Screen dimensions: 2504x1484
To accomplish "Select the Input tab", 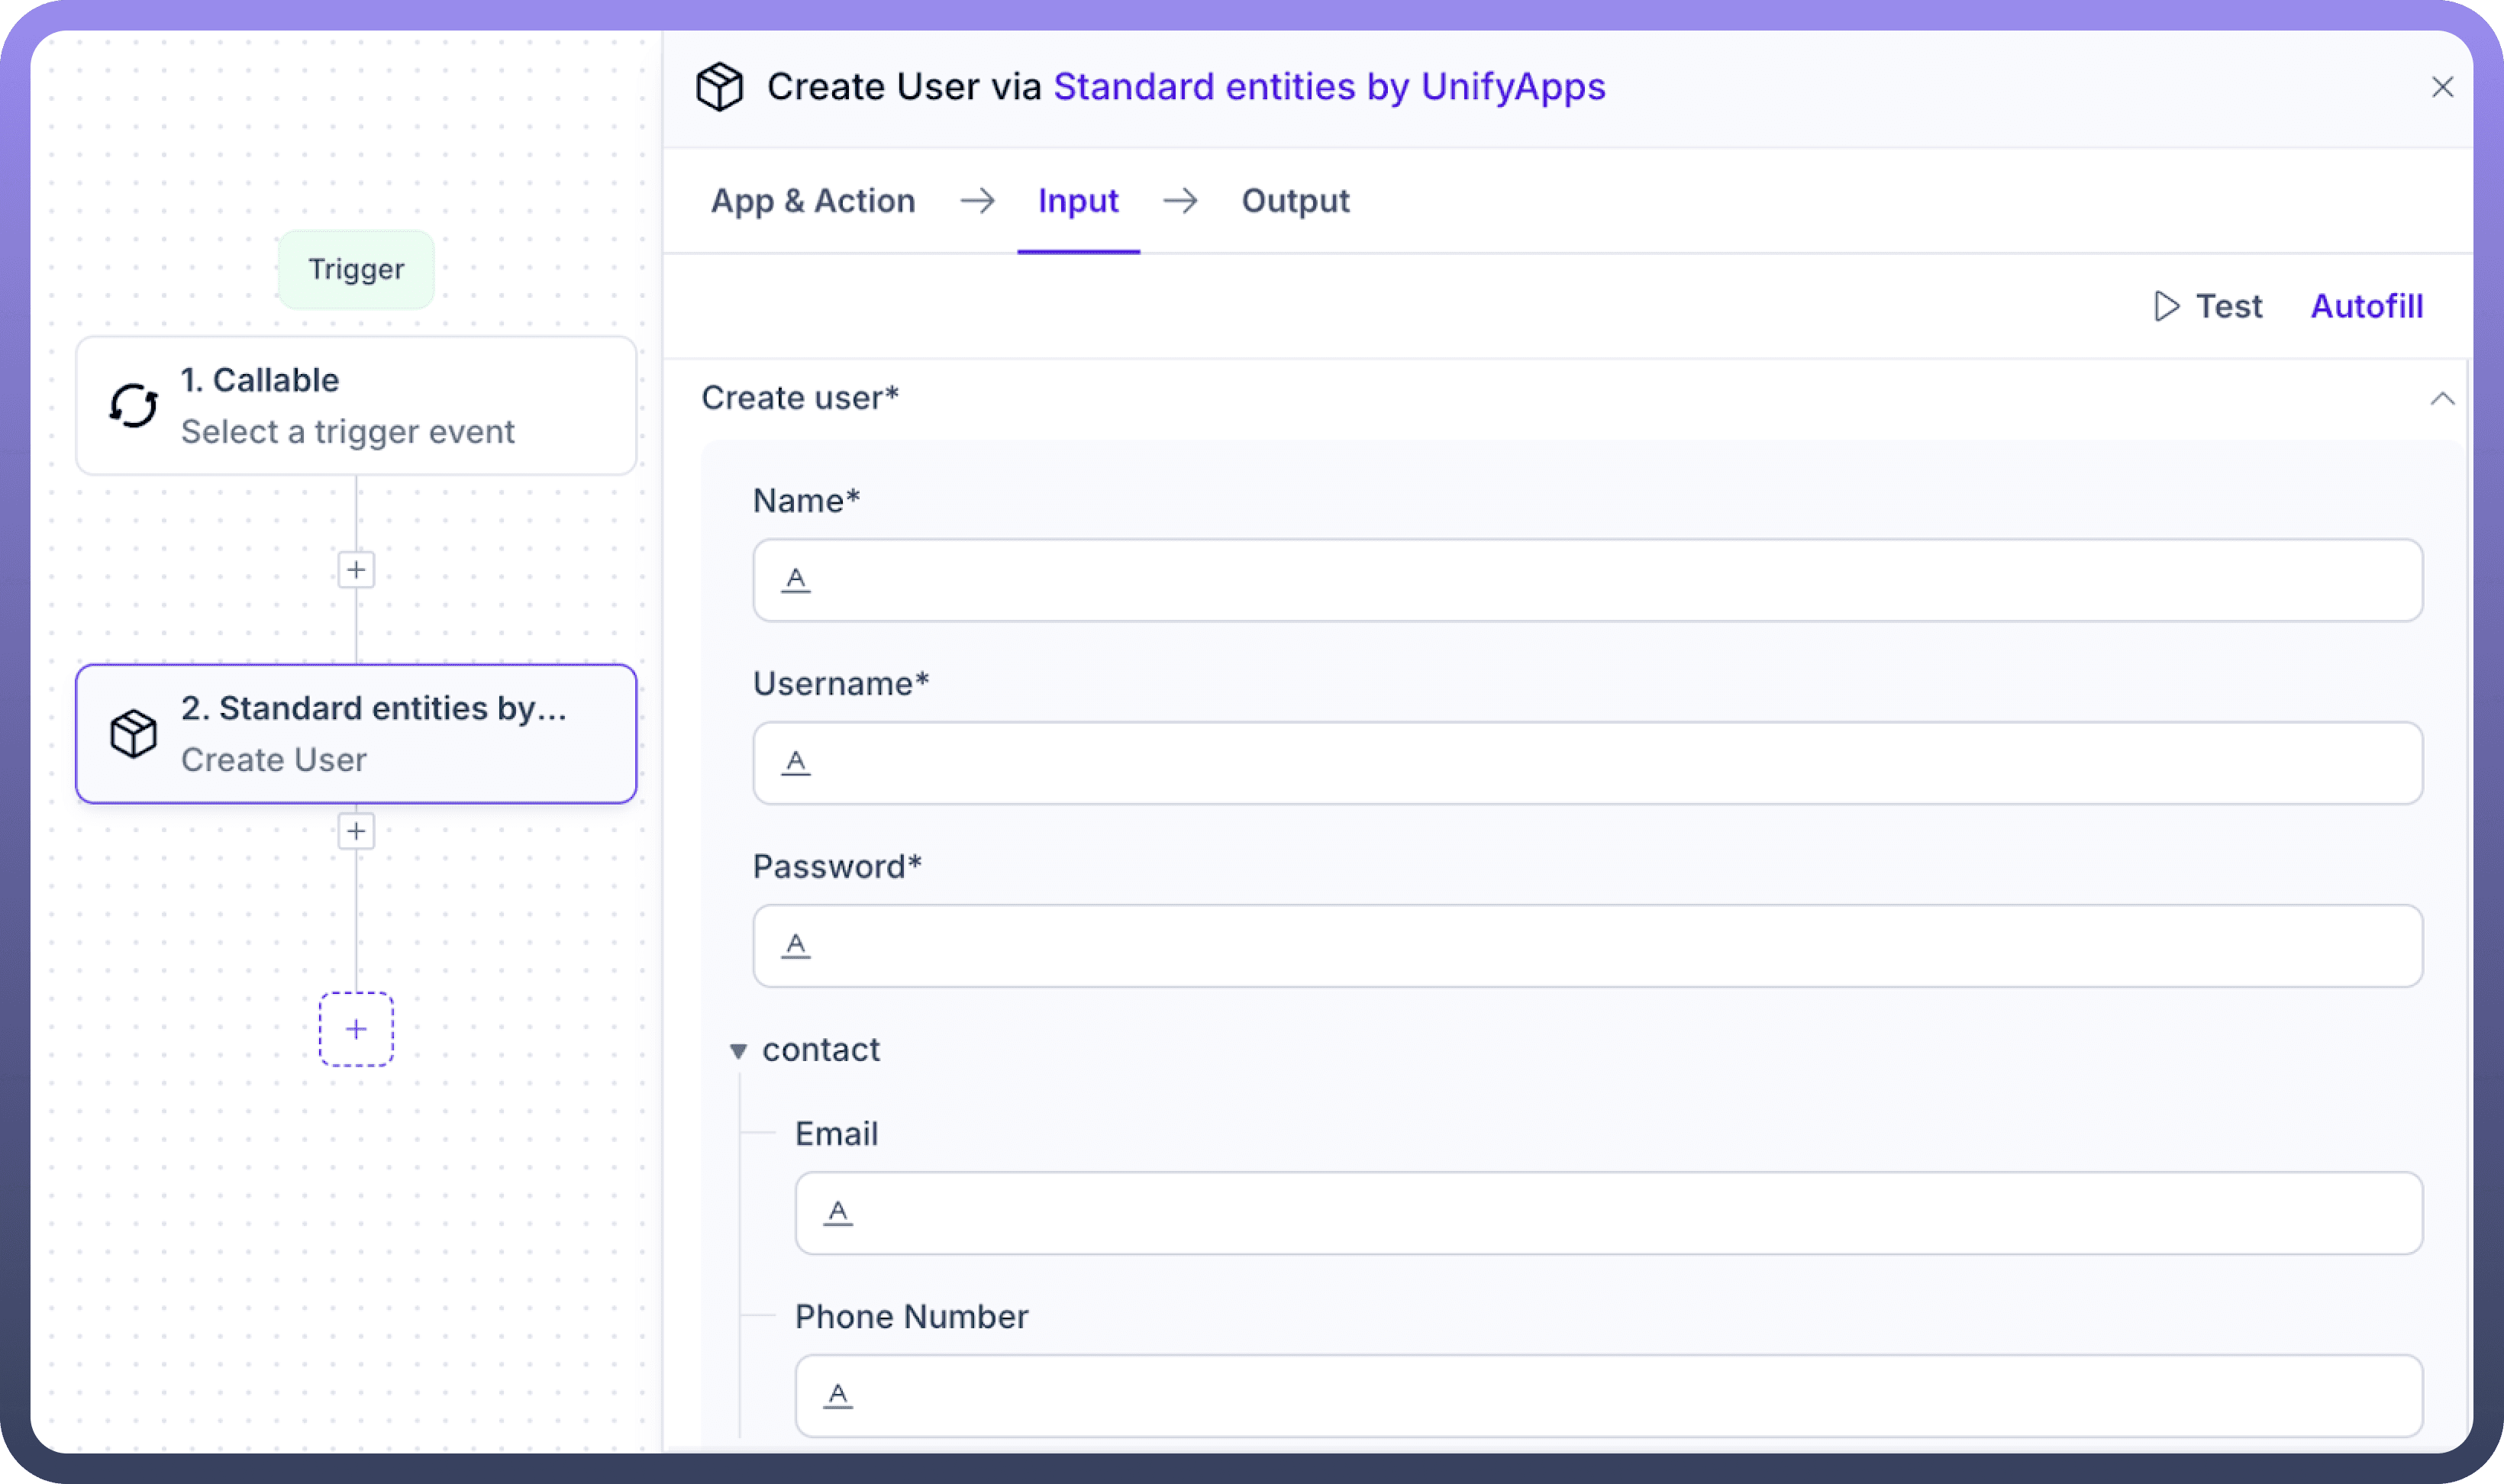I will [x=1078, y=201].
